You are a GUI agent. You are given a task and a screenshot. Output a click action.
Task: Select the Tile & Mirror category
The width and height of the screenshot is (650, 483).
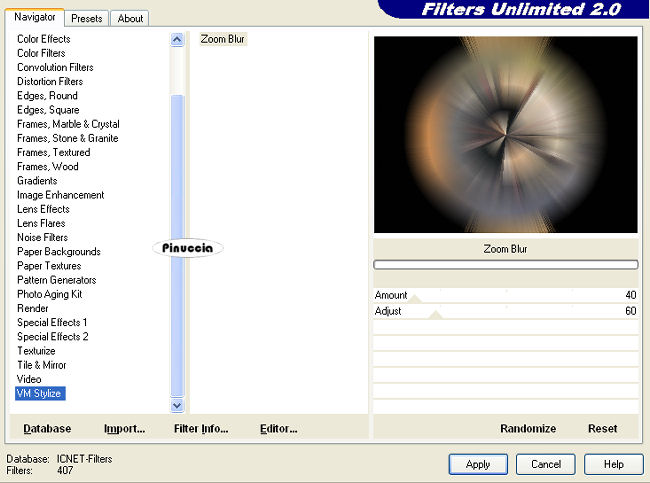(41, 365)
